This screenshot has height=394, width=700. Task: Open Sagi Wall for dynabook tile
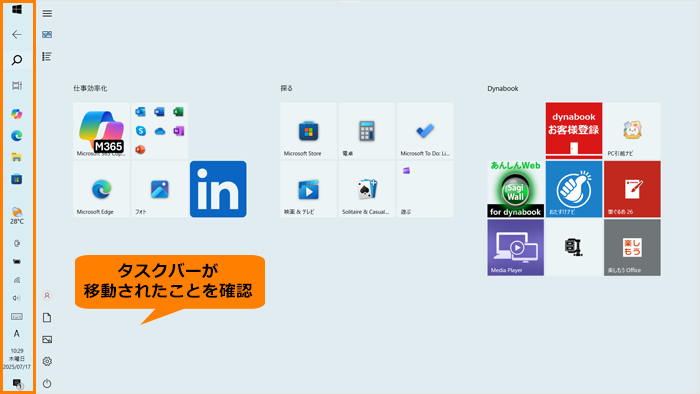point(516,189)
